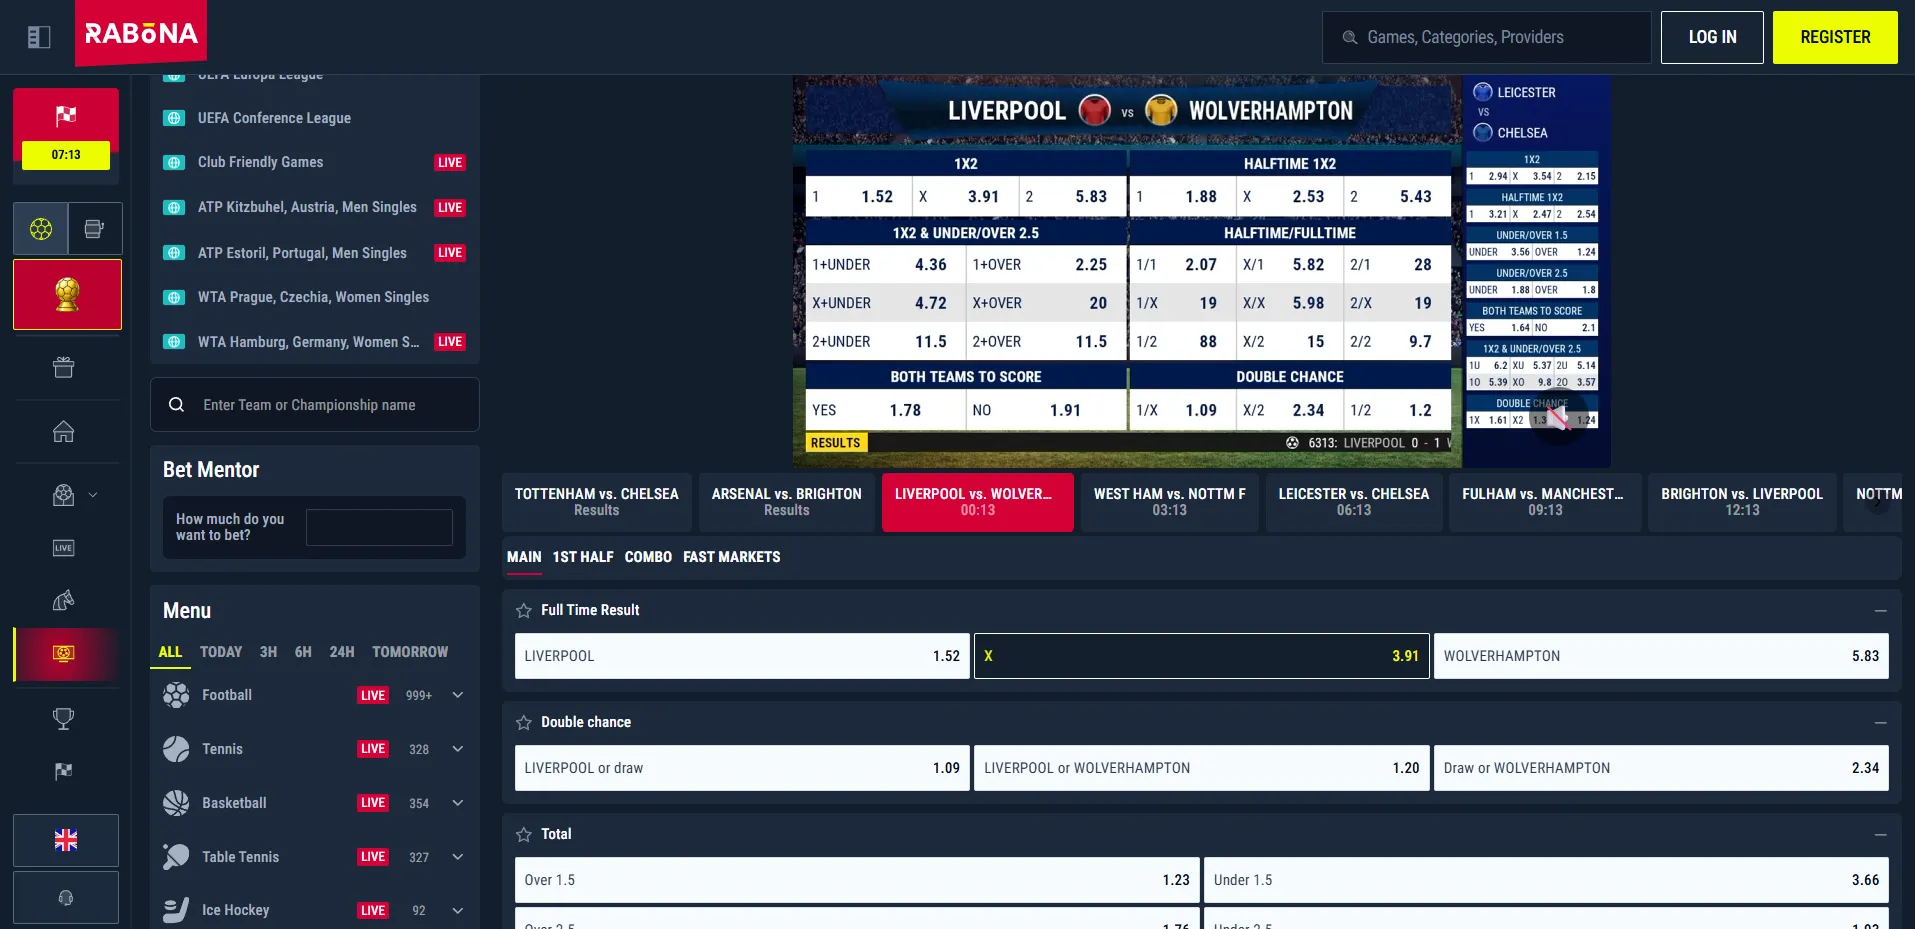This screenshot has width=1915, height=929.
Task: Filter menu by 24H
Action: (x=342, y=652)
